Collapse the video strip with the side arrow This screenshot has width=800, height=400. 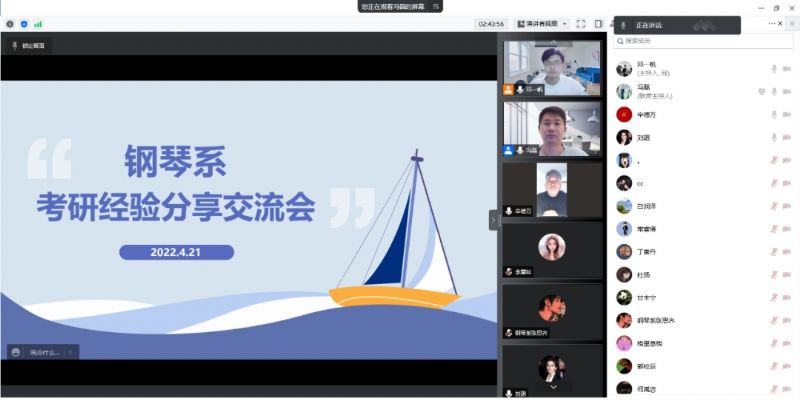(x=493, y=220)
